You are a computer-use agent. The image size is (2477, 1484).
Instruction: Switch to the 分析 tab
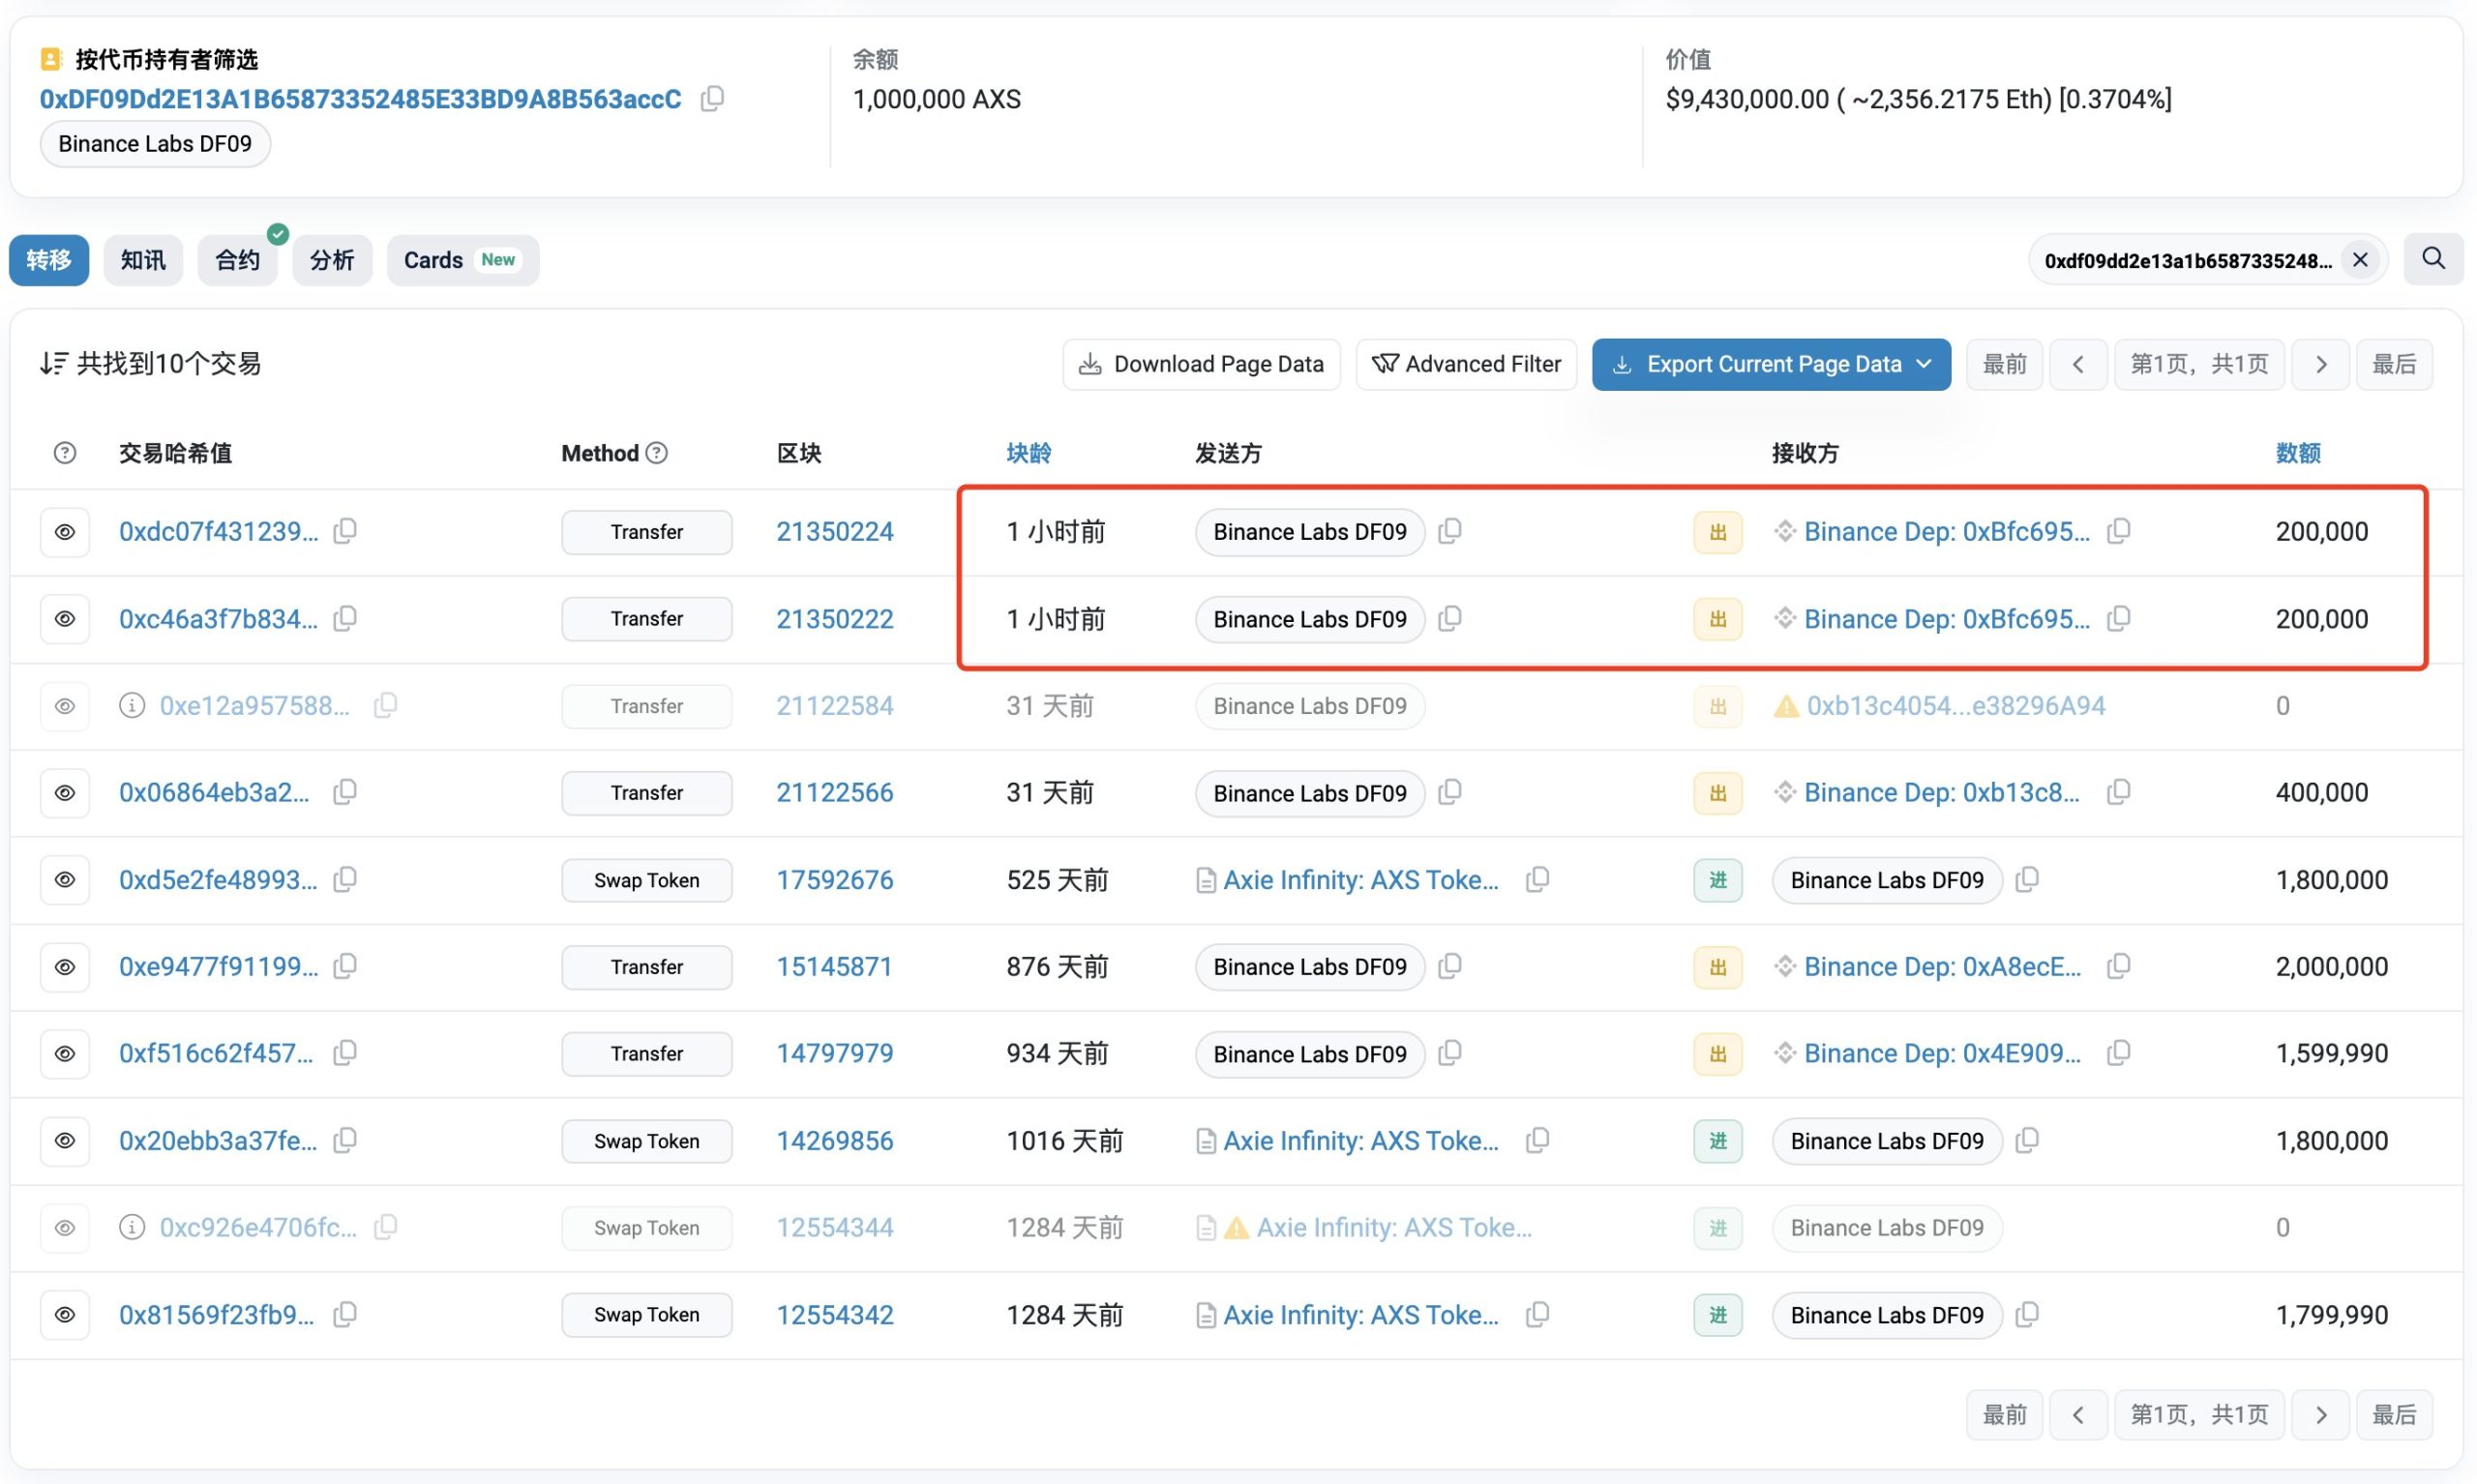(332, 260)
